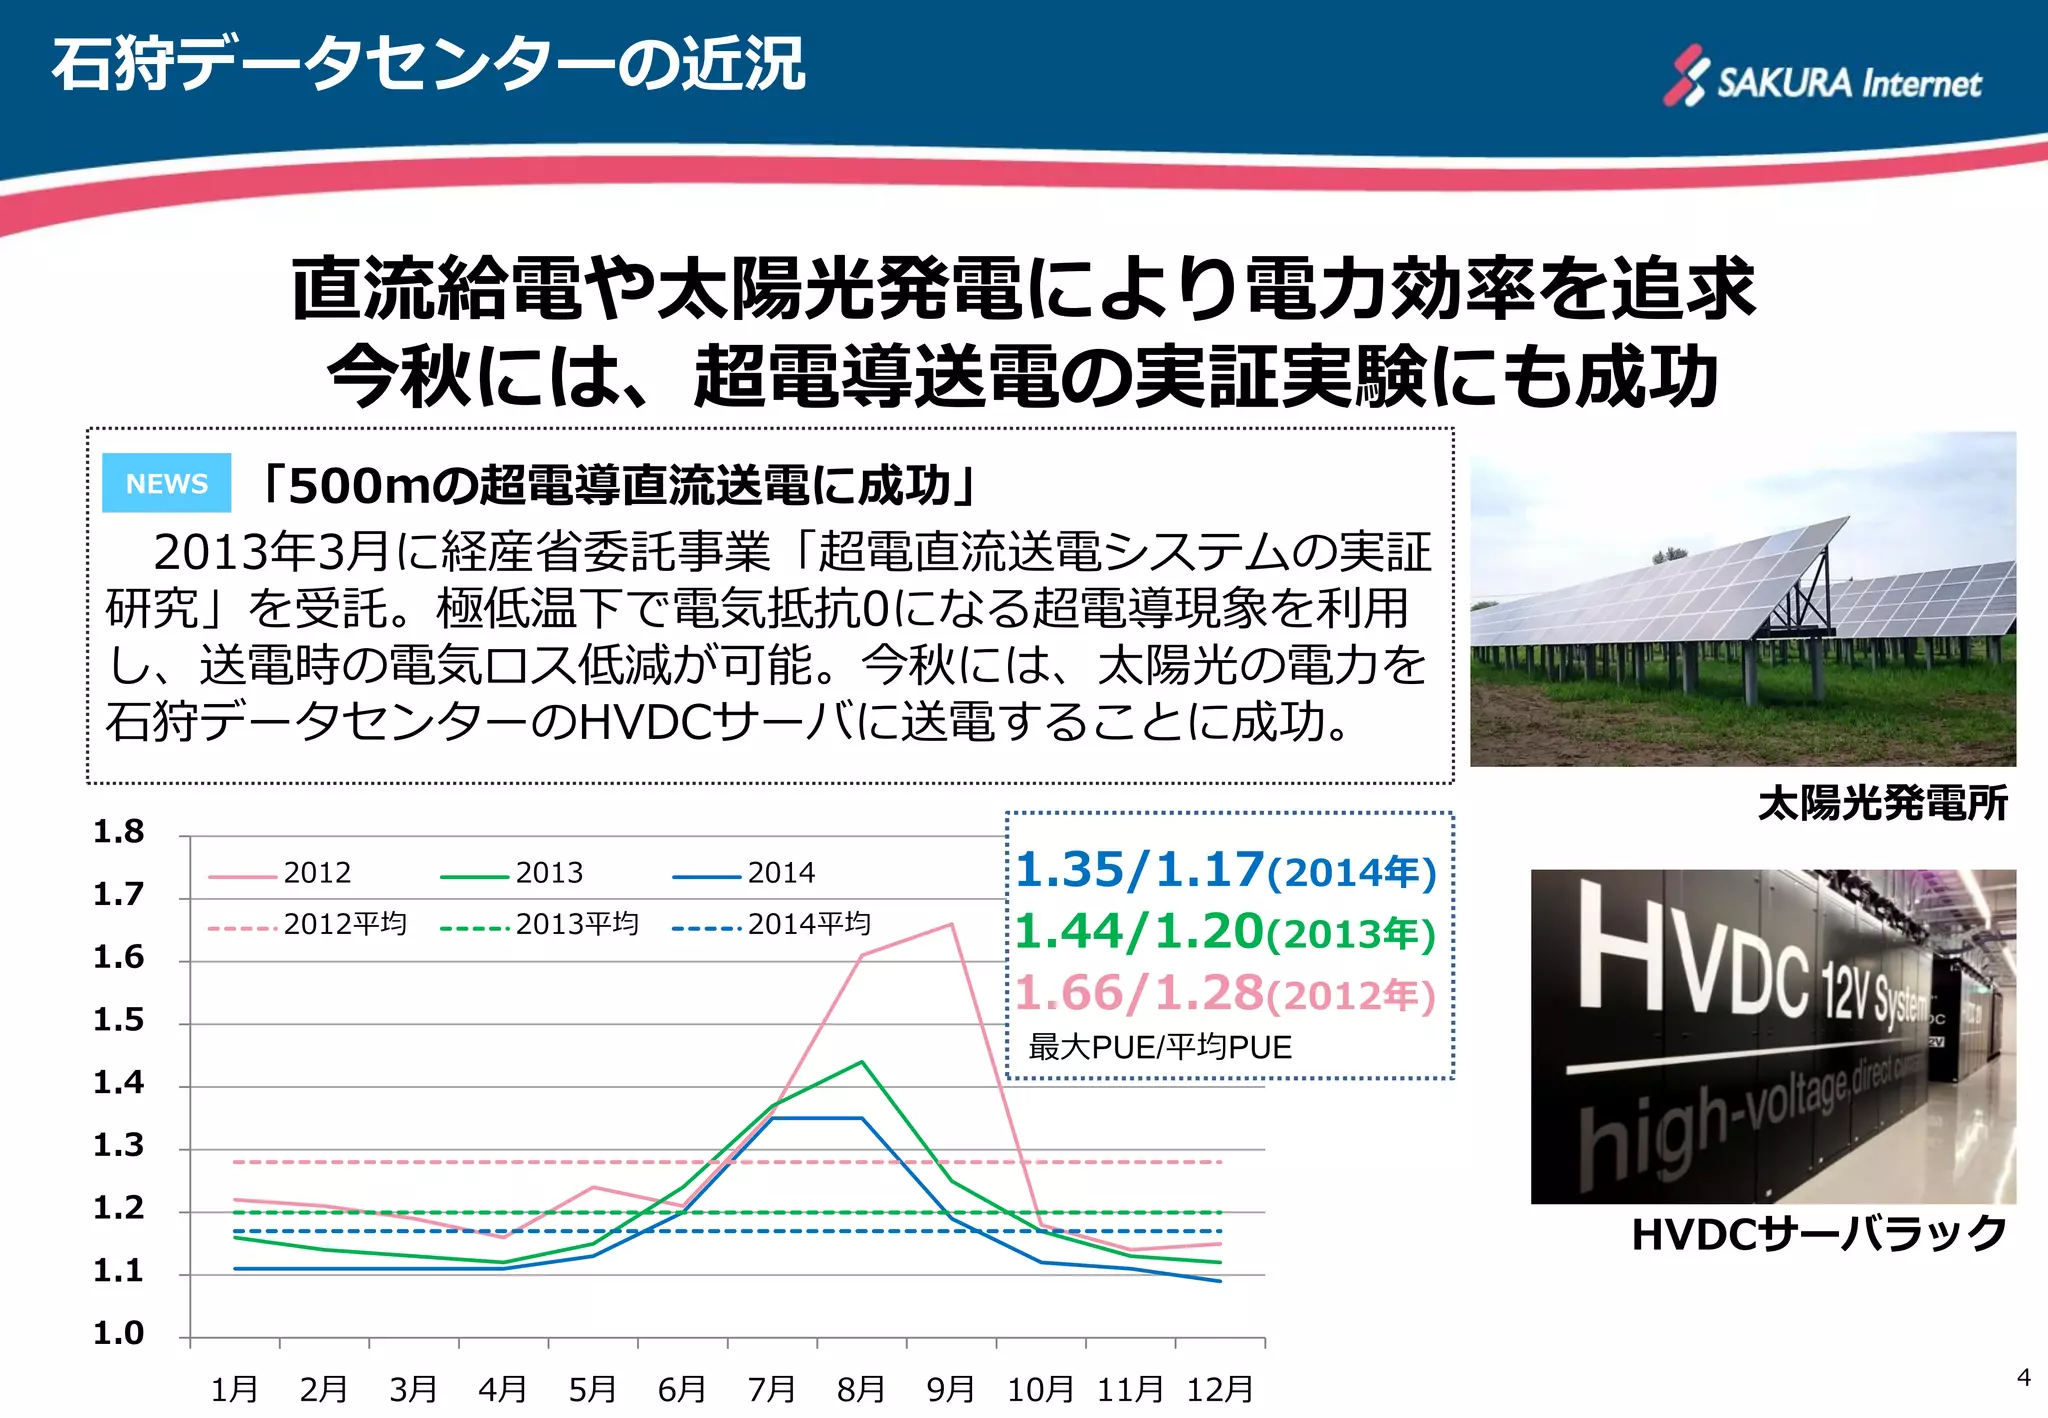Viewport: 2048px width, 1418px height.
Task: Click the headline 直流給電や太陽光発電により電力効率を追求
Action: click(1023, 289)
